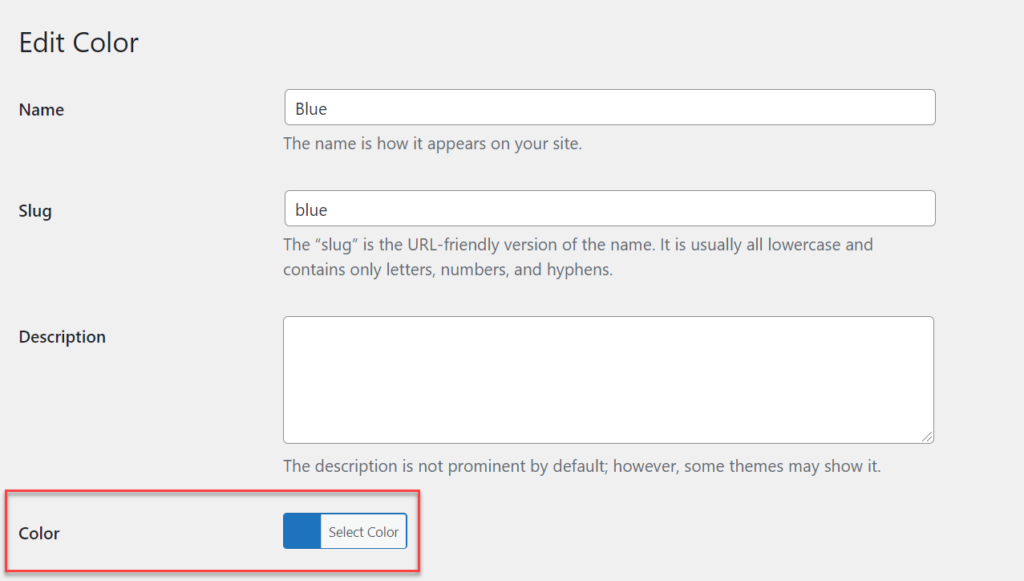Screen dimensions: 1024x581
Task: Click the Description field label
Action: click(x=62, y=337)
